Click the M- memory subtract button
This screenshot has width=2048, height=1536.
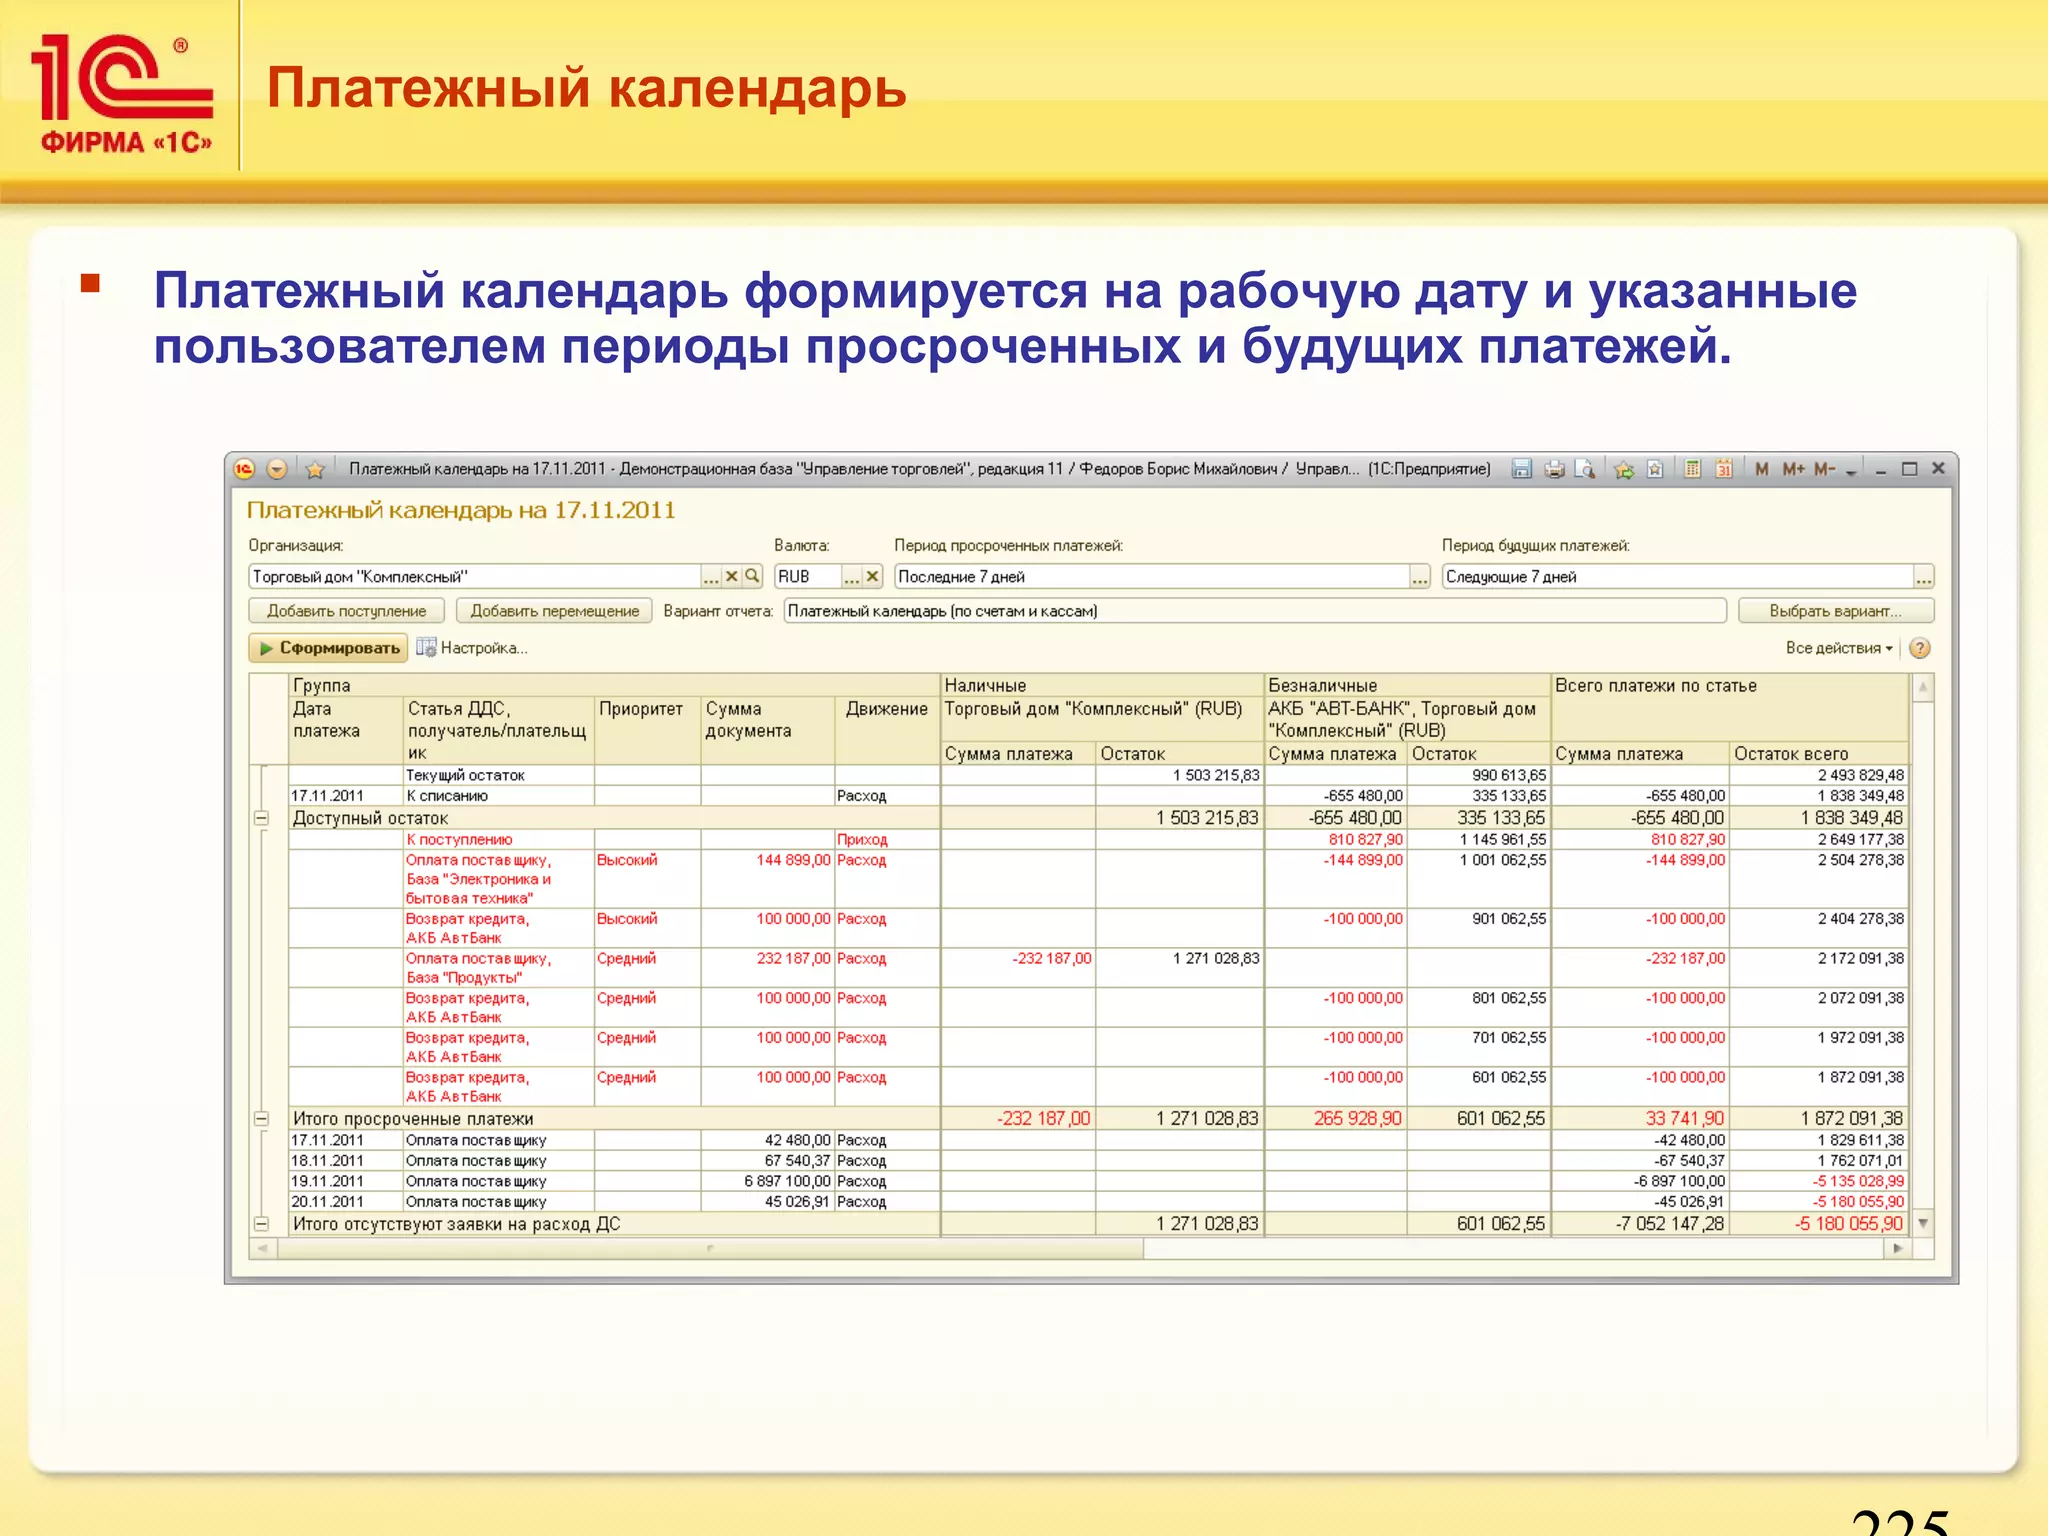click(1824, 469)
